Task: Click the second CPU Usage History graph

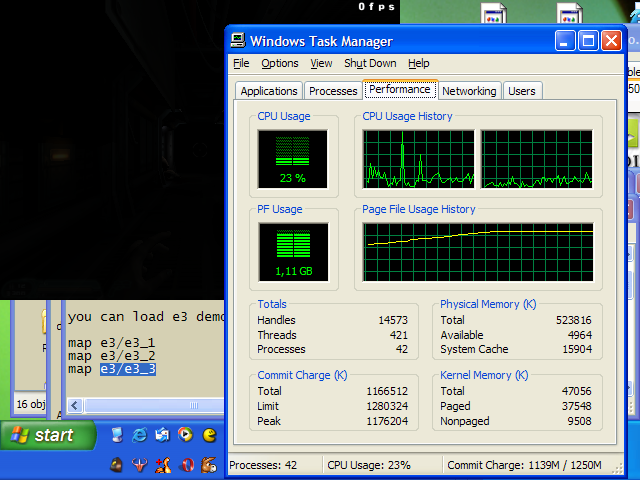Action: point(537,159)
